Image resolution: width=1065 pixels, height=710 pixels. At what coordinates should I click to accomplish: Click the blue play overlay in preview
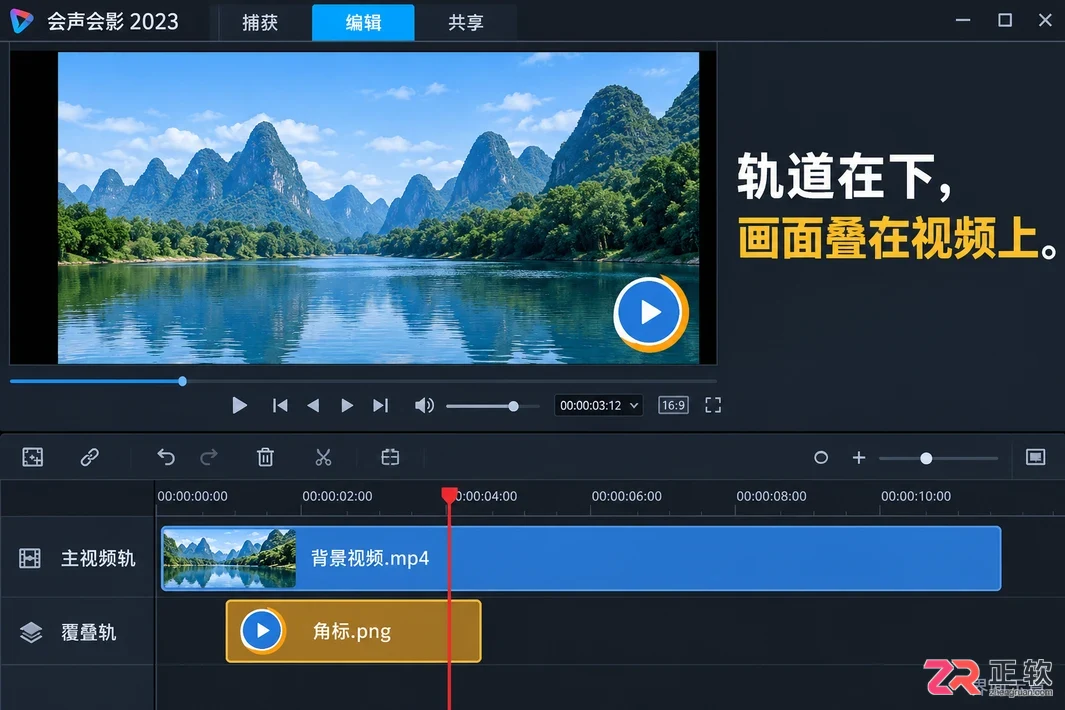click(649, 313)
